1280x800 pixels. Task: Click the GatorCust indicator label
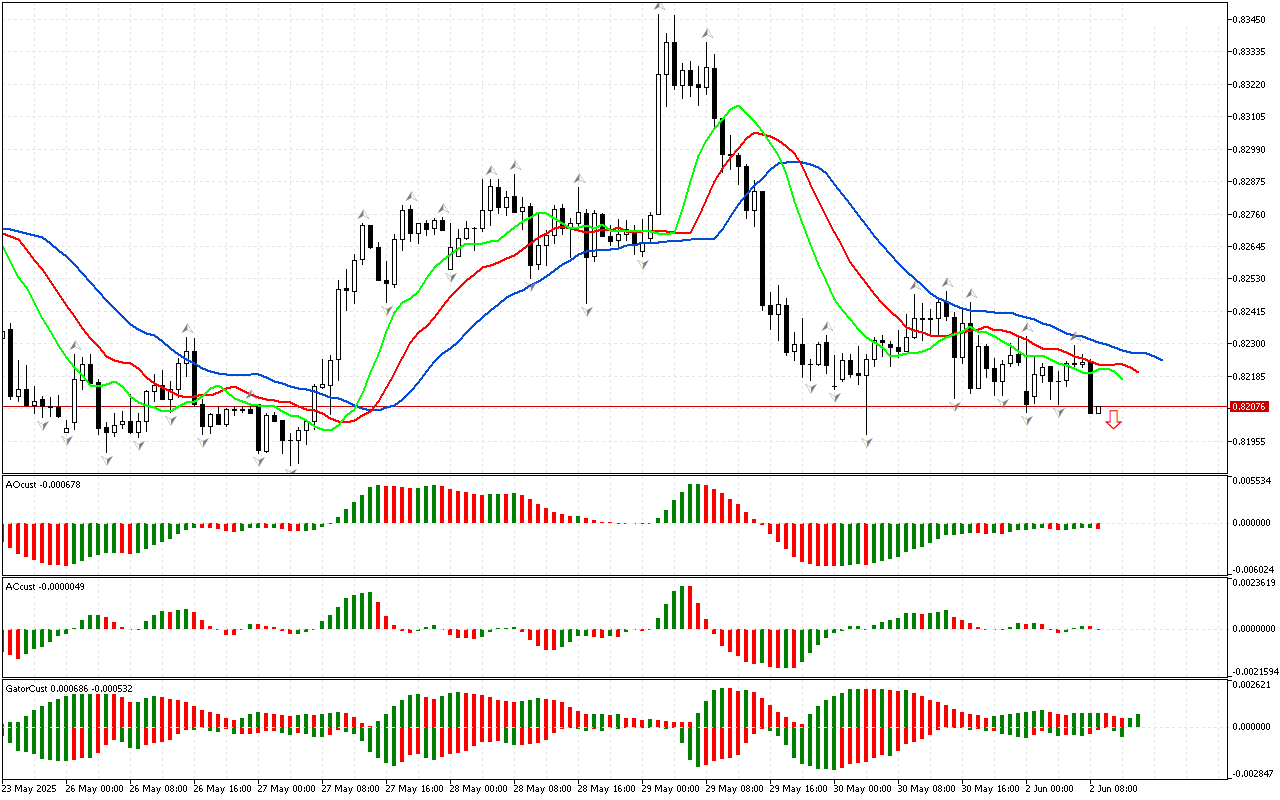[69, 689]
